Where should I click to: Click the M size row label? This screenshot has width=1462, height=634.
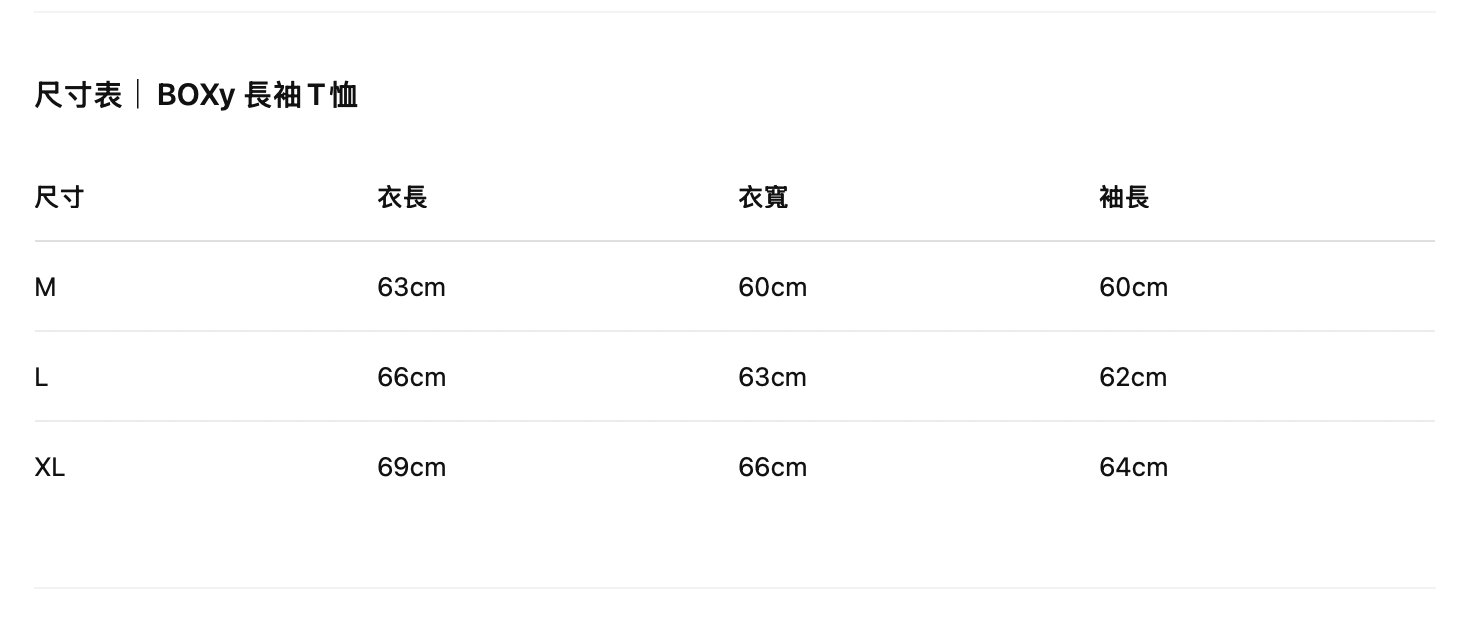tap(45, 287)
